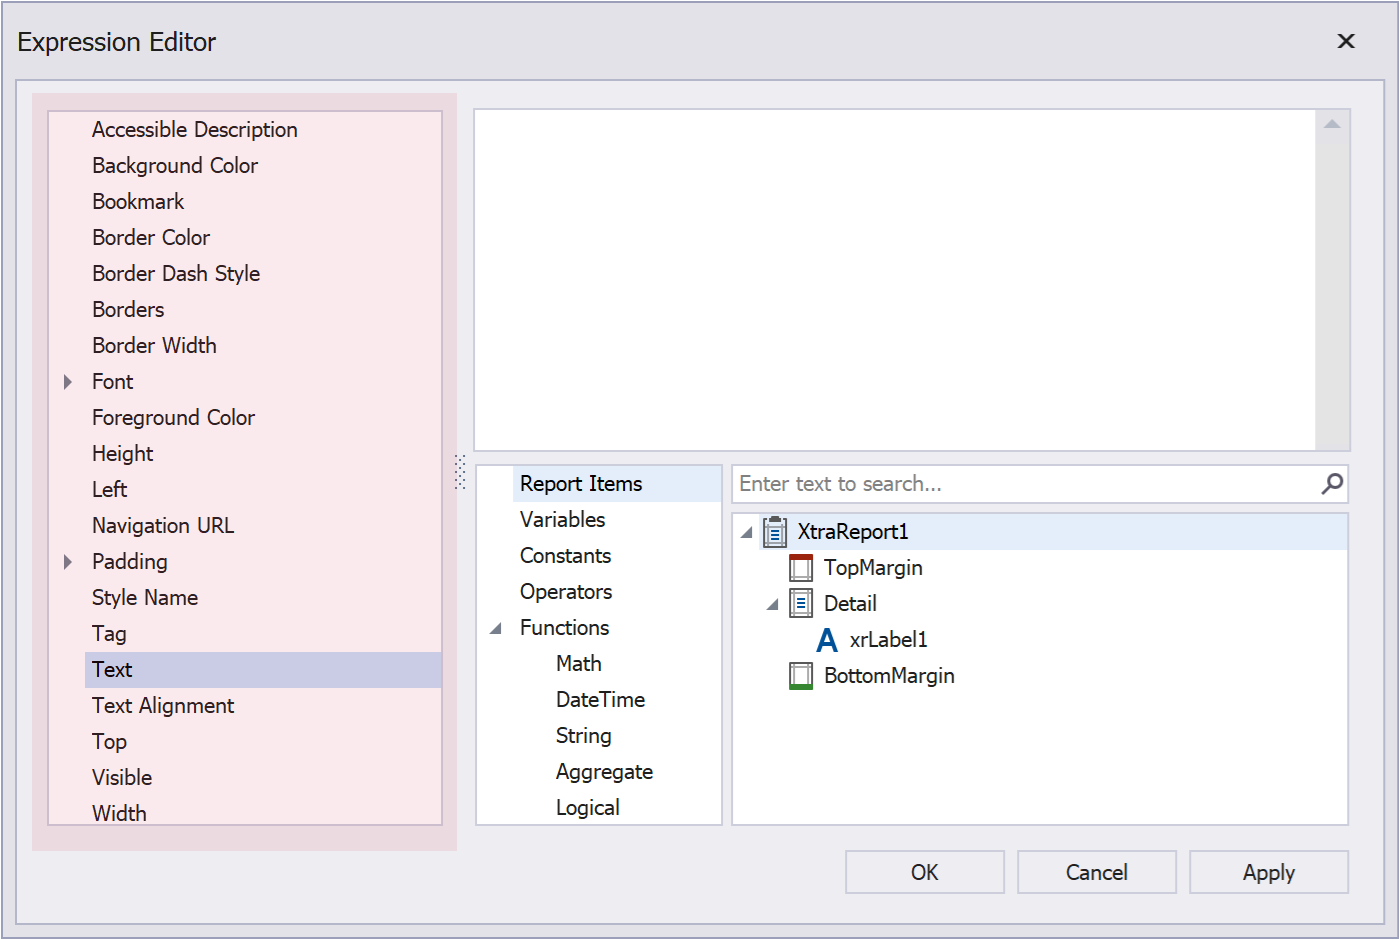The image size is (1400, 940).
Task: Click the Detail band icon
Action: click(x=801, y=603)
